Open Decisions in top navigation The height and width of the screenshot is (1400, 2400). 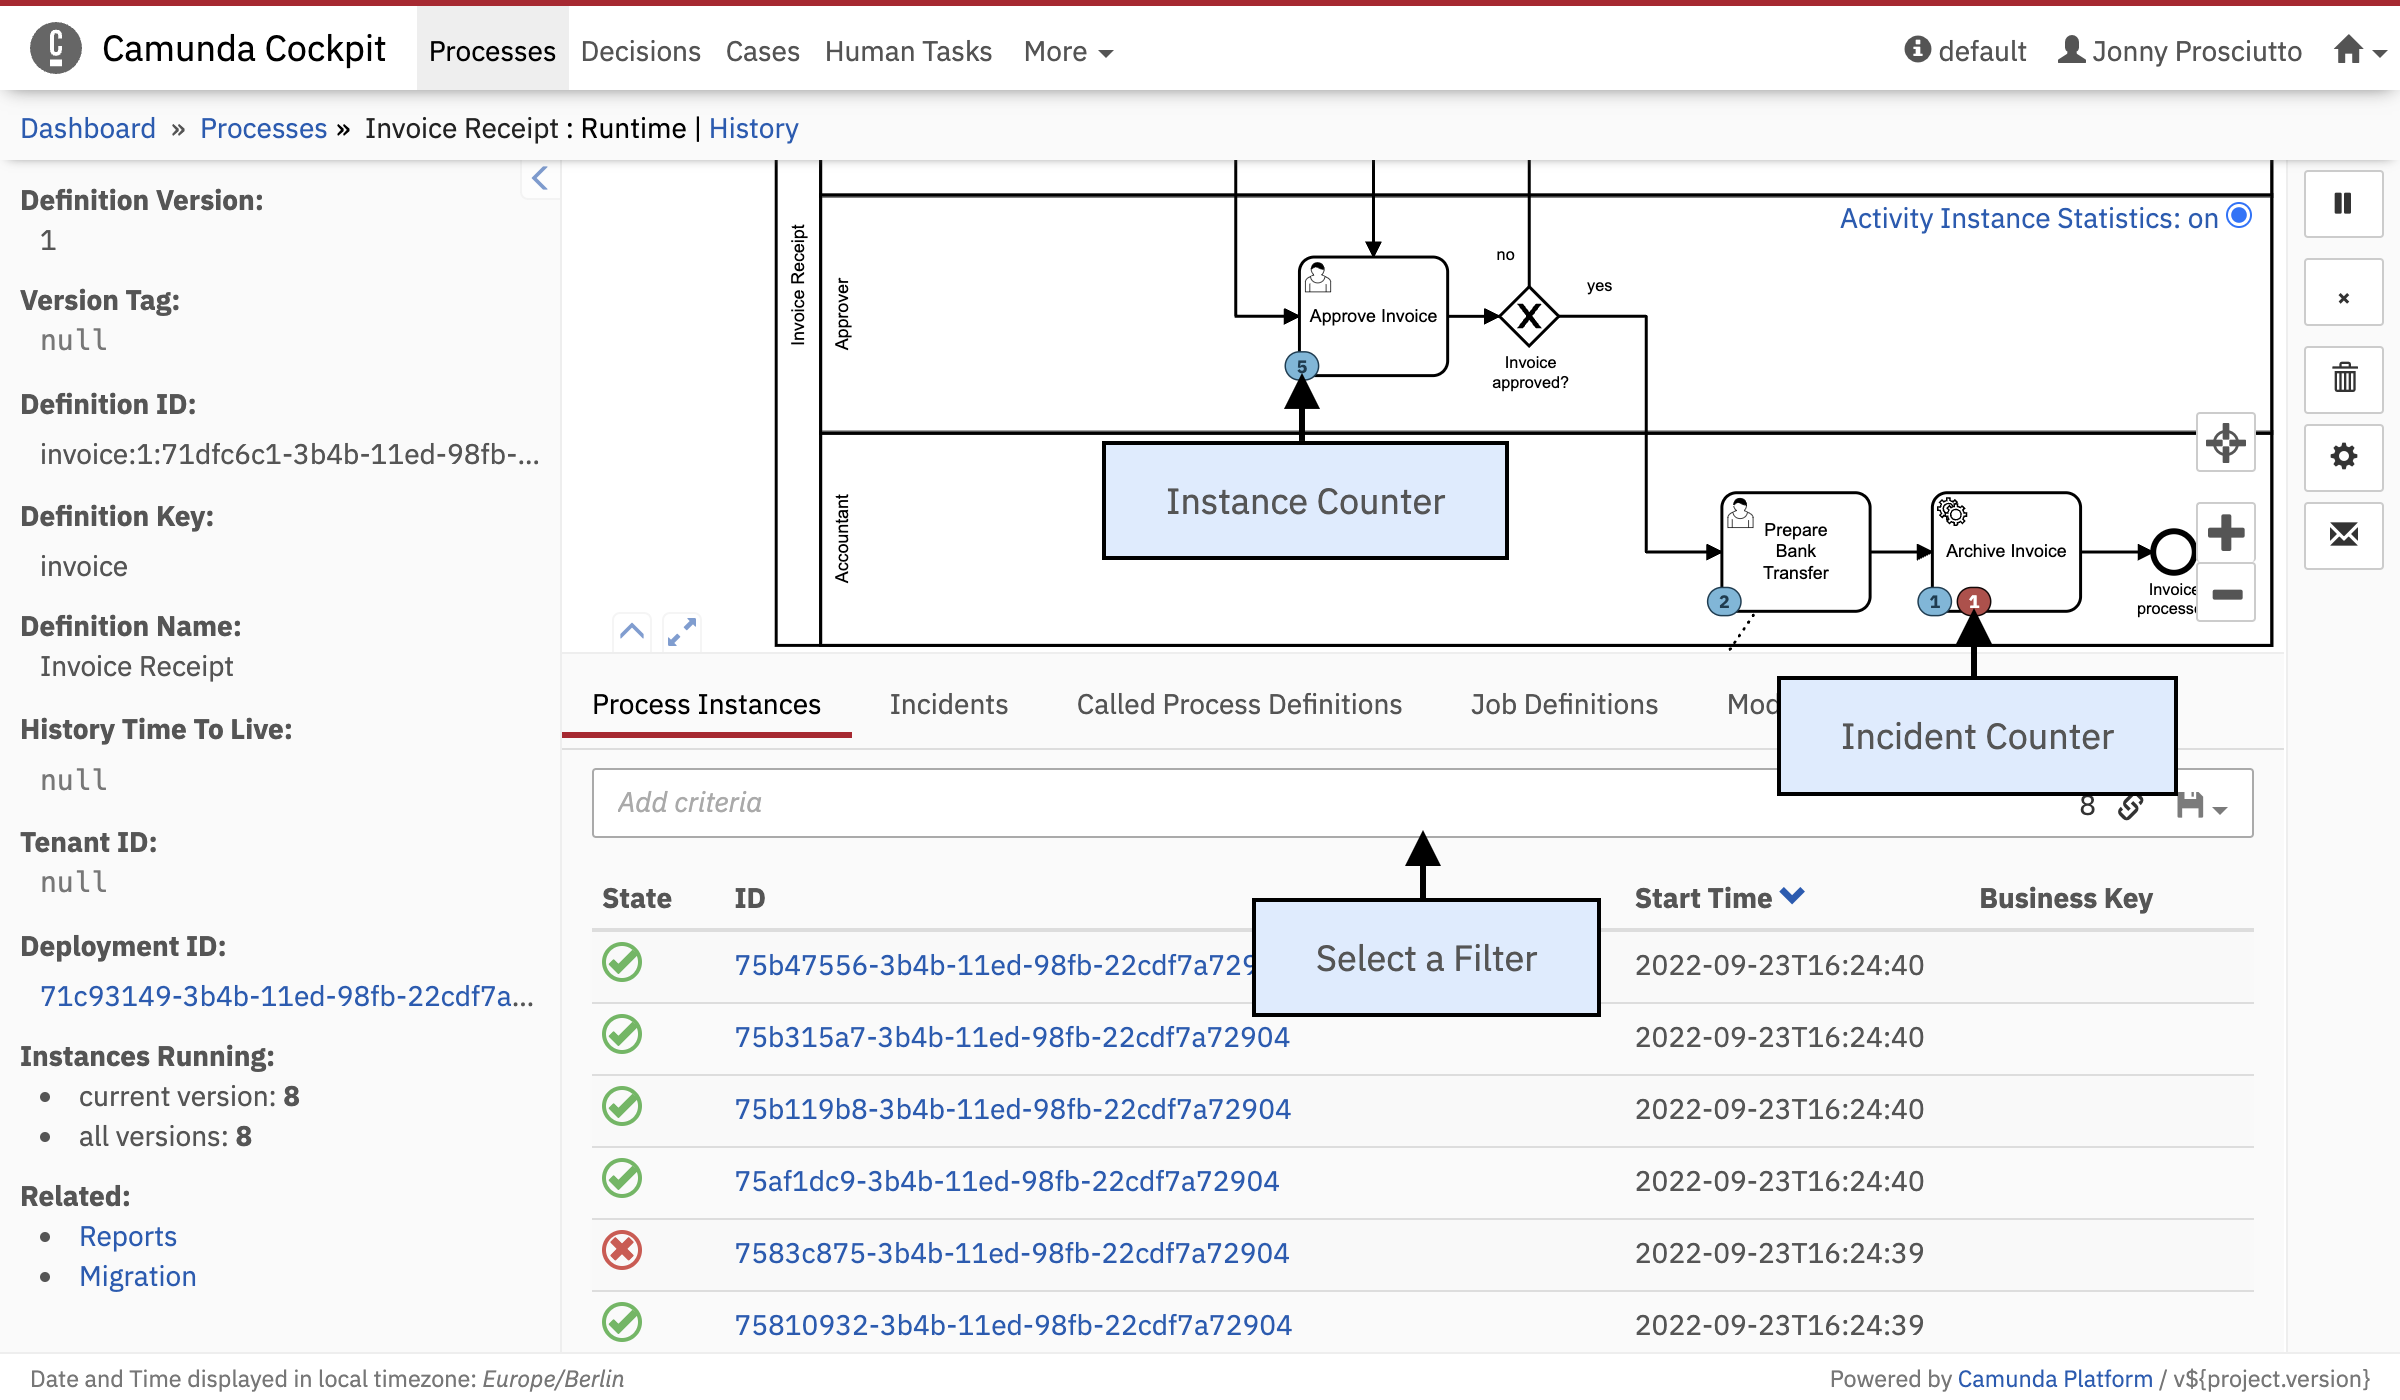coord(641,51)
